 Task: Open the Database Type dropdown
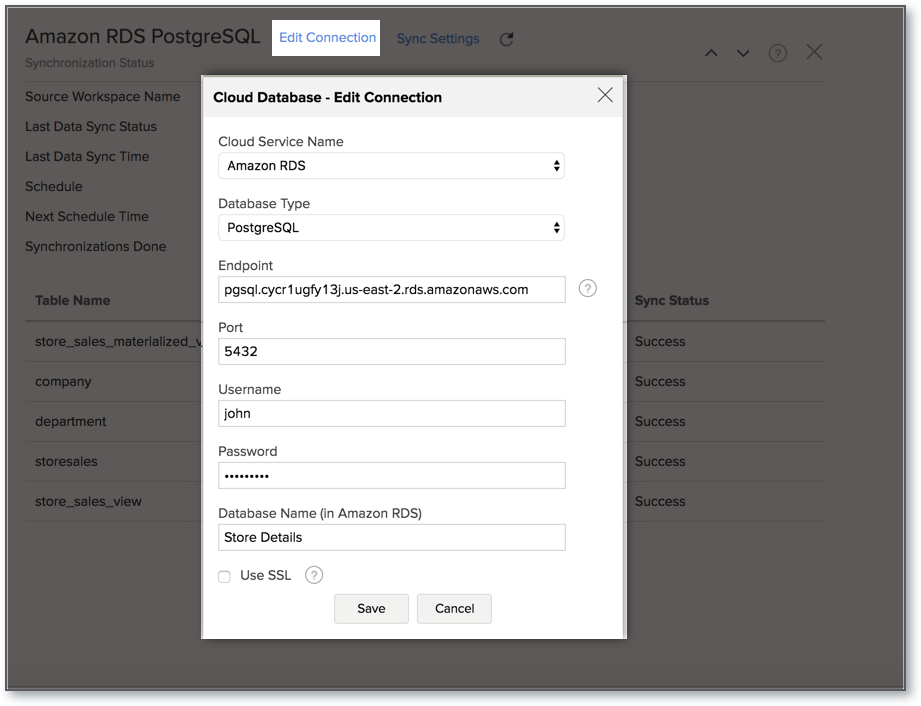click(x=391, y=227)
